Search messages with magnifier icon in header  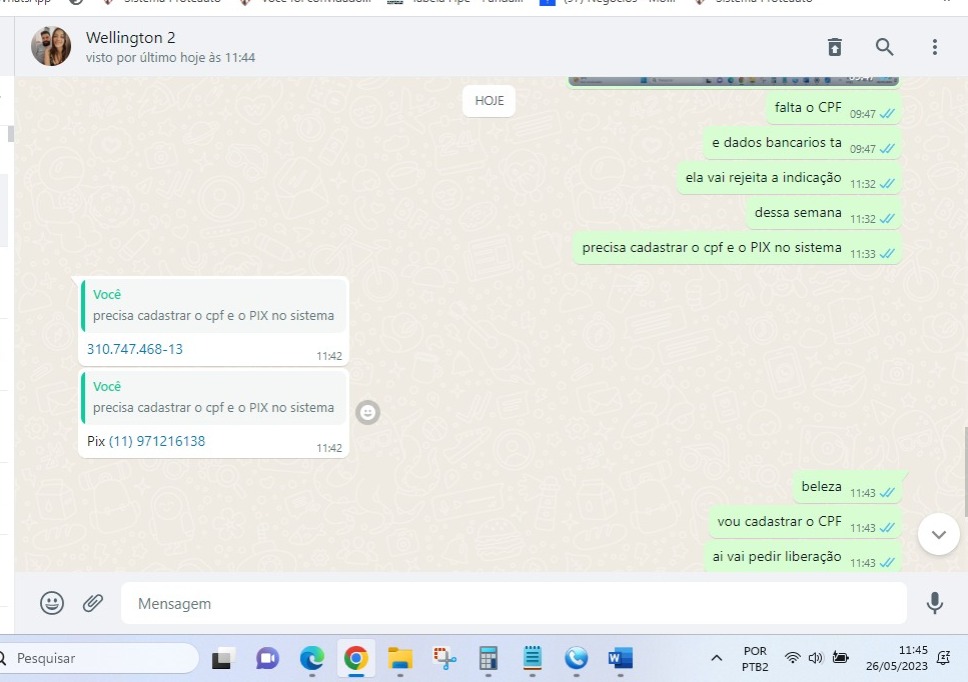pos(884,47)
